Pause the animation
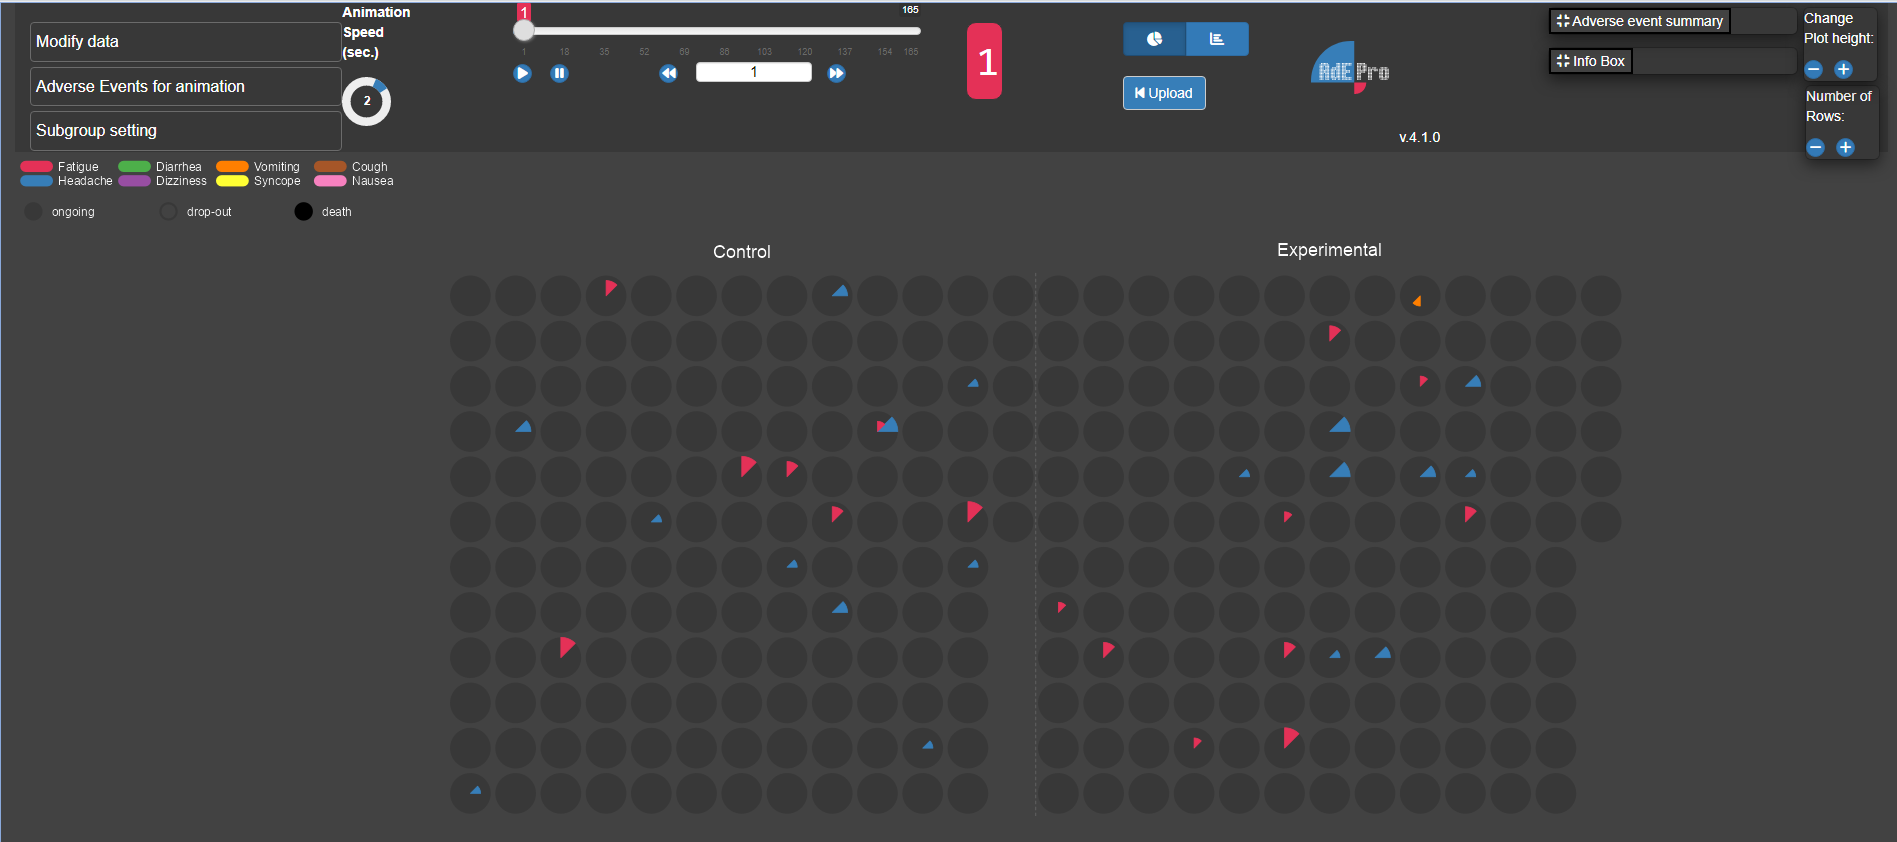Image resolution: width=1897 pixels, height=842 pixels. click(x=560, y=73)
